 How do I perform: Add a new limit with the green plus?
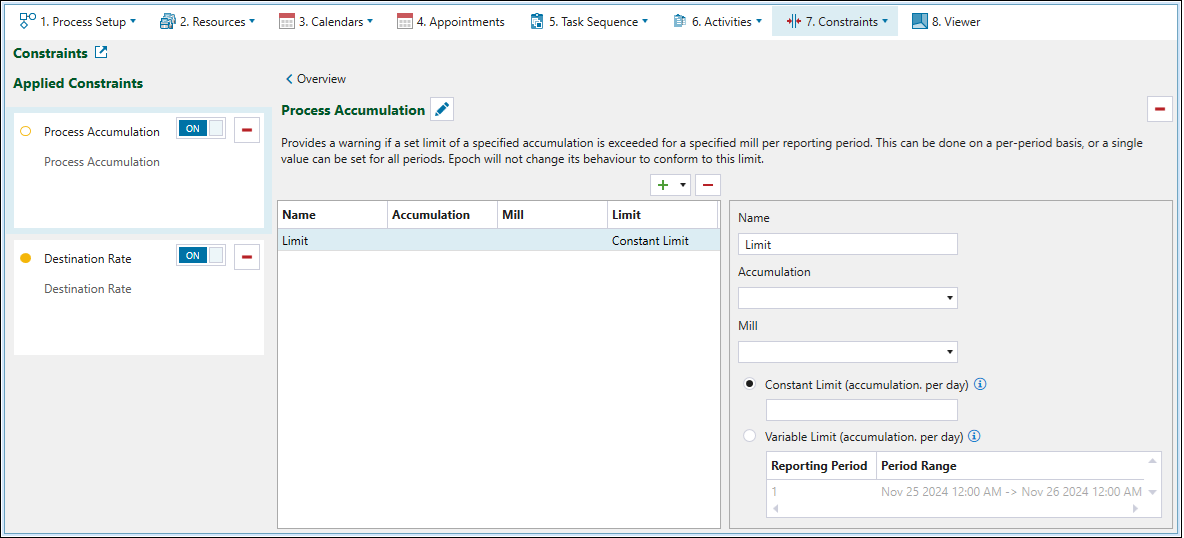[663, 184]
